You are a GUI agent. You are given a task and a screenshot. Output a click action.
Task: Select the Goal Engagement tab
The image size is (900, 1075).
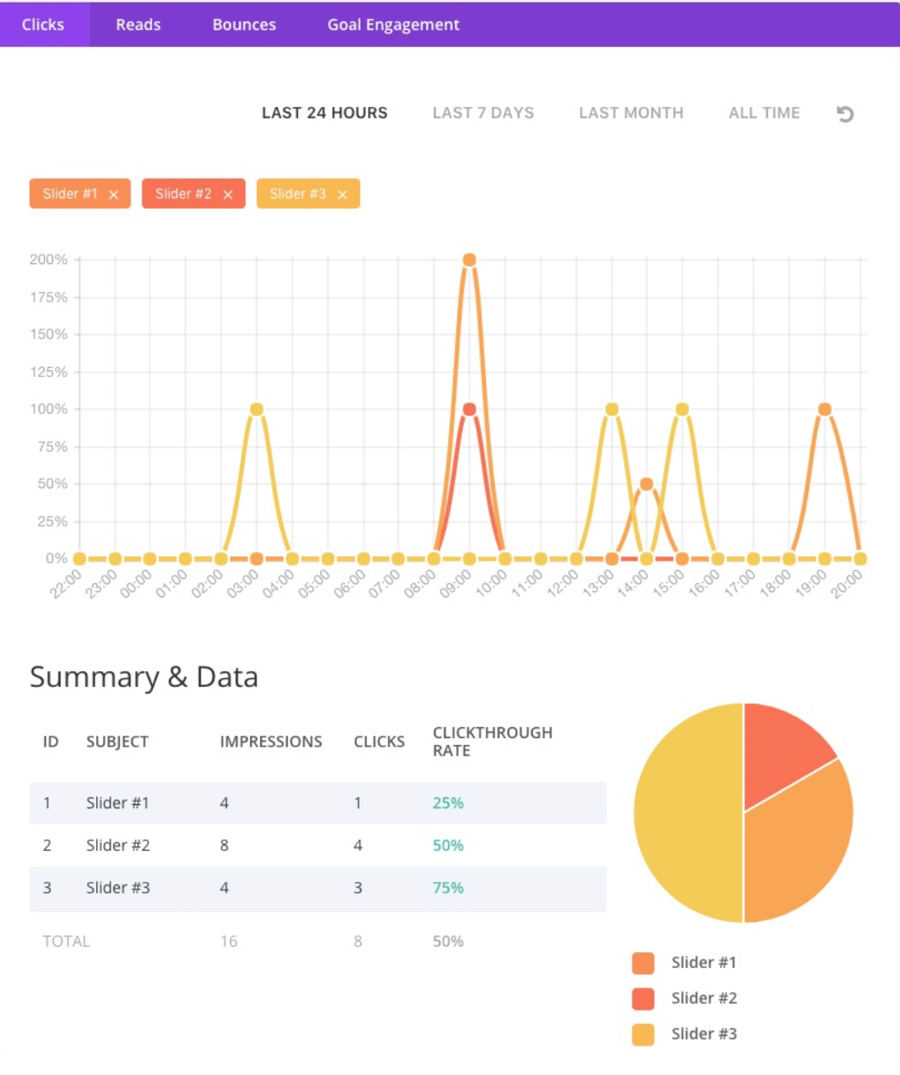(x=393, y=25)
